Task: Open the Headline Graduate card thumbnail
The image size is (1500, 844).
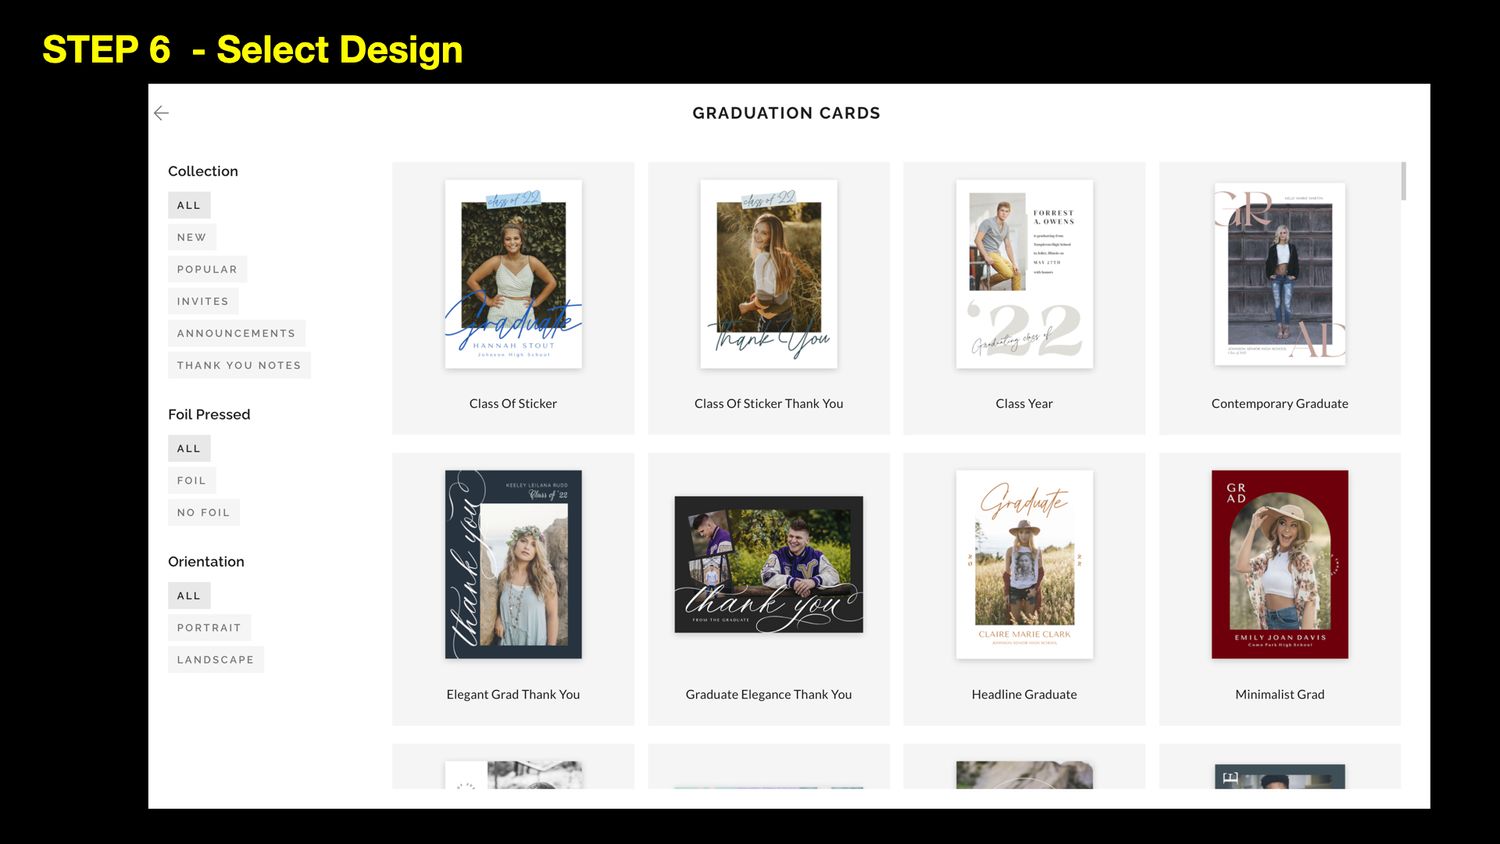Action: coord(1024,564)
